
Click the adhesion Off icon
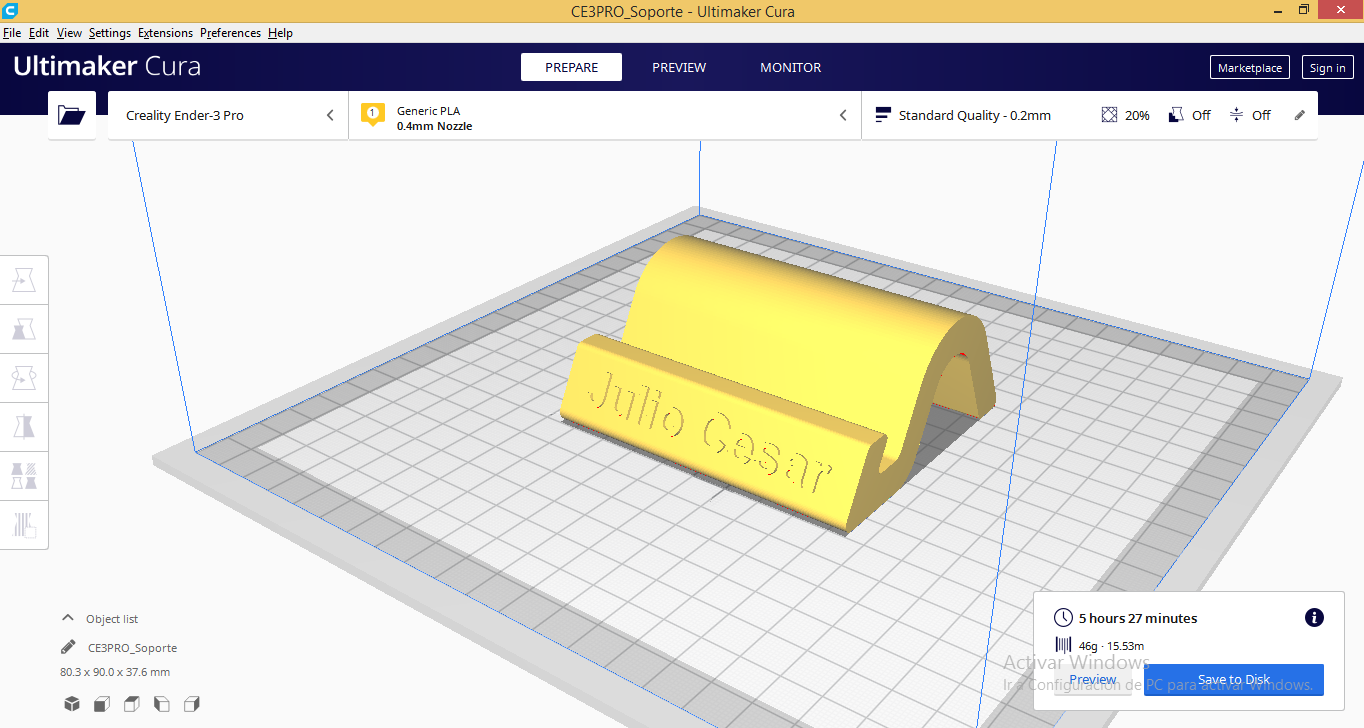click(1236, 115)
